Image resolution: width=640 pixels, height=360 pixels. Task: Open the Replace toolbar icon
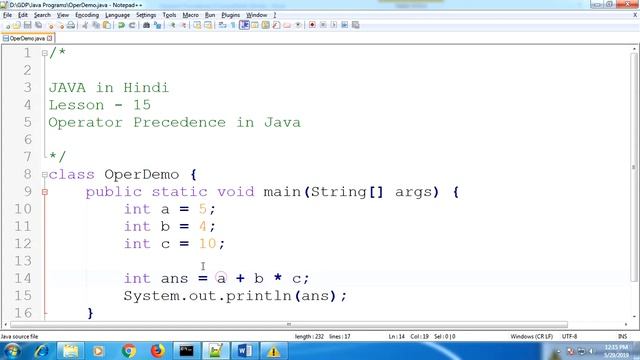[157, 25]
